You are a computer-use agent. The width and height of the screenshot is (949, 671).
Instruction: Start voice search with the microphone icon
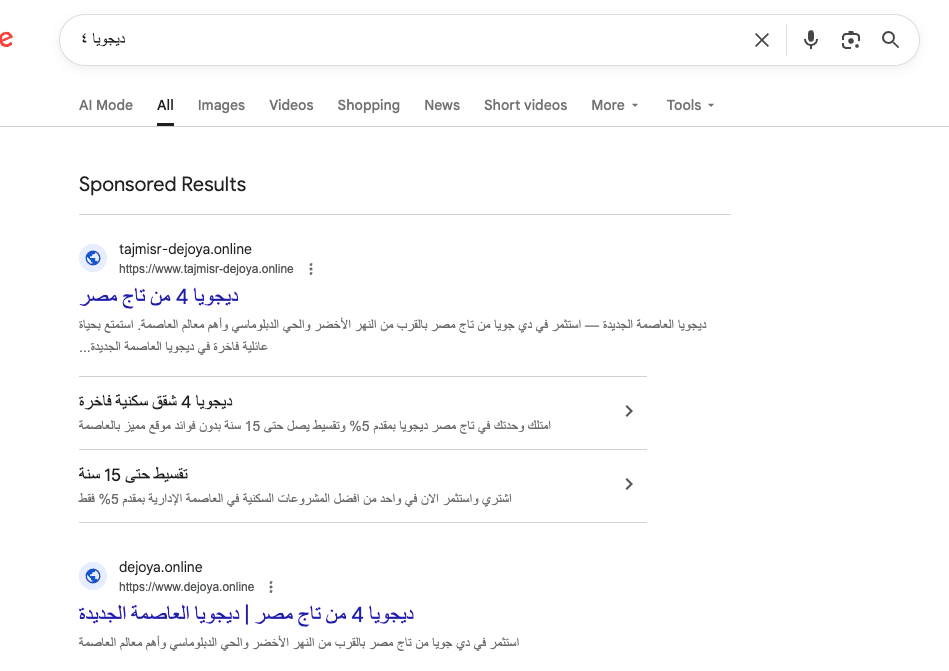click(x=810, y=40)
